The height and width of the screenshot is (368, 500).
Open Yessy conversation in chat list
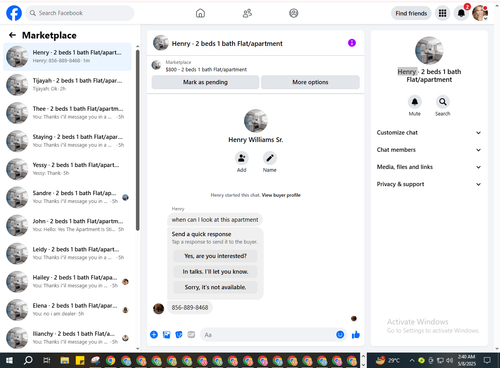[67, 169]
